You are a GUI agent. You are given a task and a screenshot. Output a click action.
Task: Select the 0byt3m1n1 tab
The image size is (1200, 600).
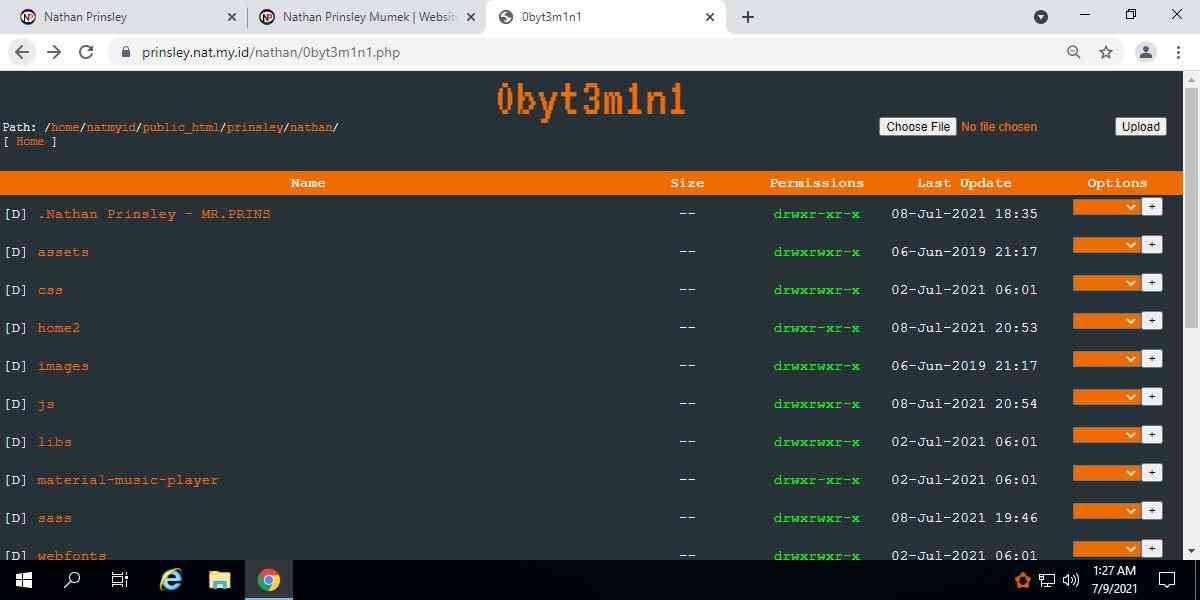(x=606, y=17)
